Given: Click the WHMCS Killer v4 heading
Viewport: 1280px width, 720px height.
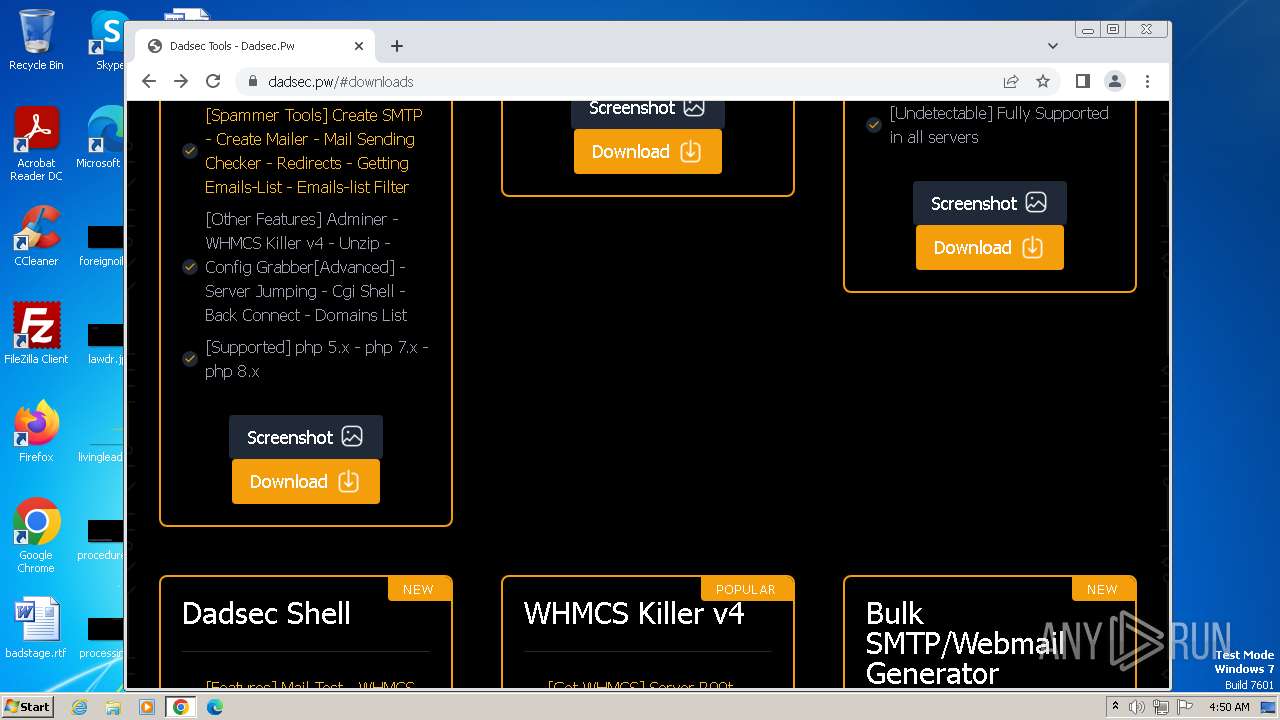Looking at the screenshot, I should point(634,613).
